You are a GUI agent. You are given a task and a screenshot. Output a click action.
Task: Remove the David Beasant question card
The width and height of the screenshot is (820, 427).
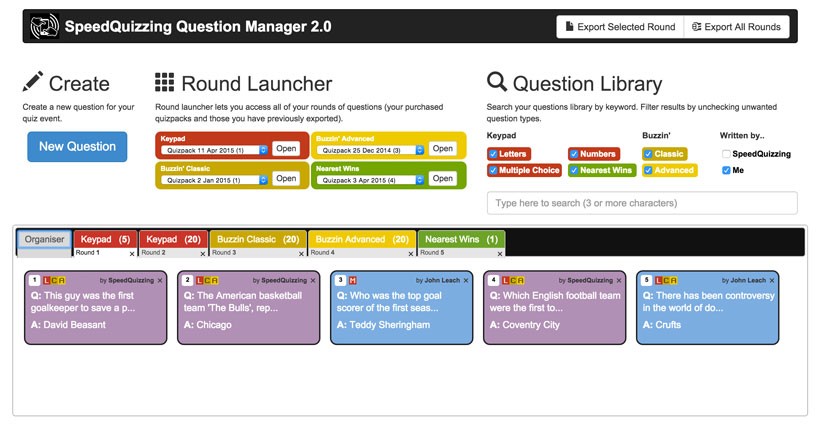pos(160,281)
